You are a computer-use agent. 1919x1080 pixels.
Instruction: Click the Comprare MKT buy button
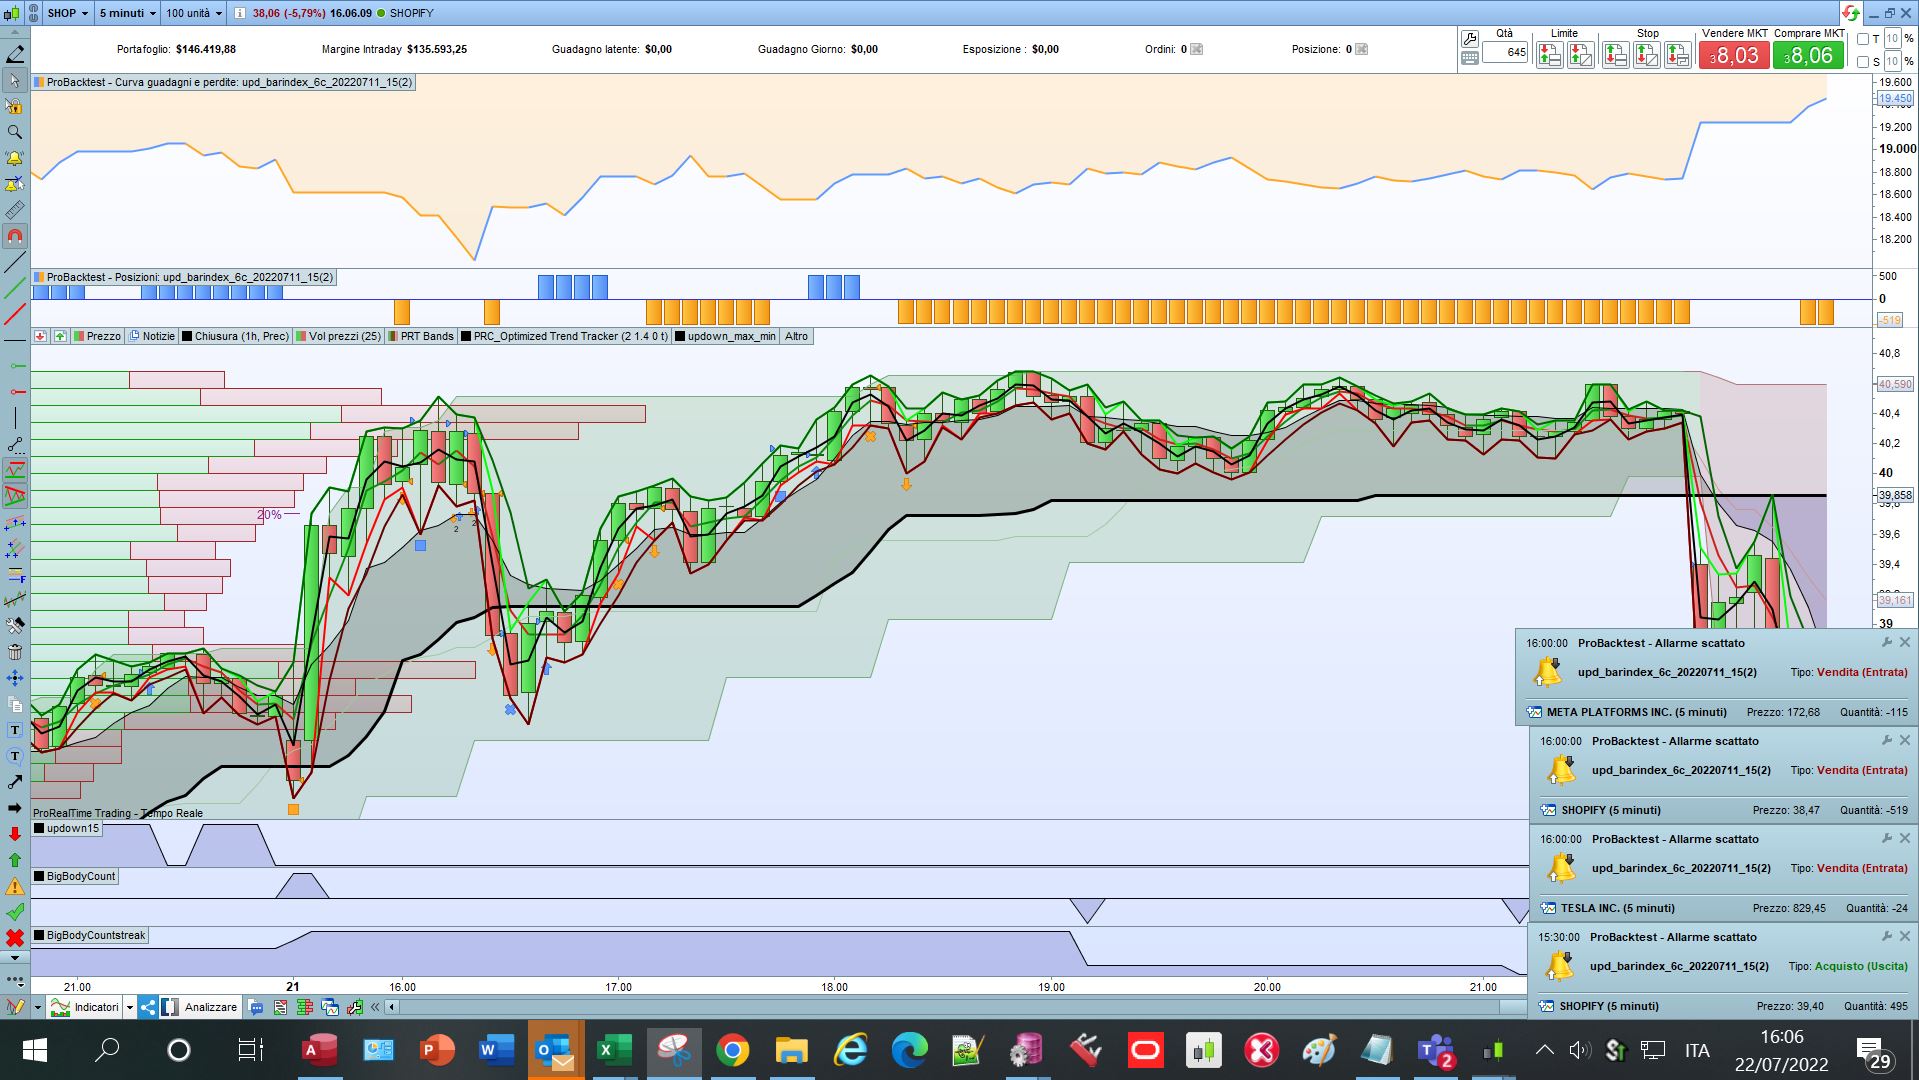[x=1808, y=56]
